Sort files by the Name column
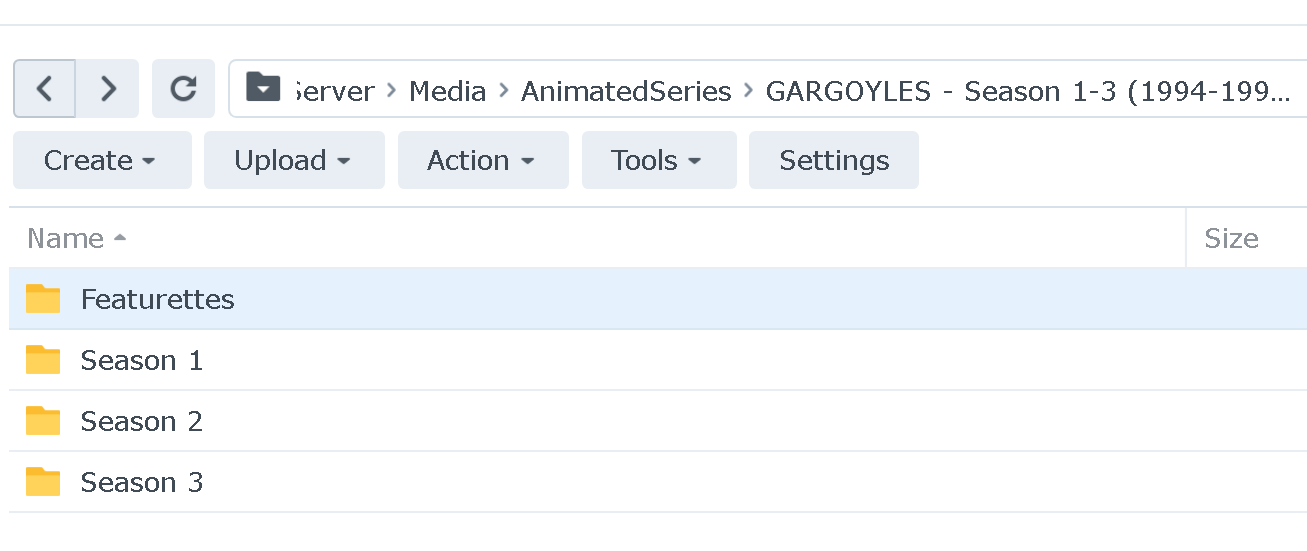The height and width of the screenshot is (551, 1307). click(66, 238)
